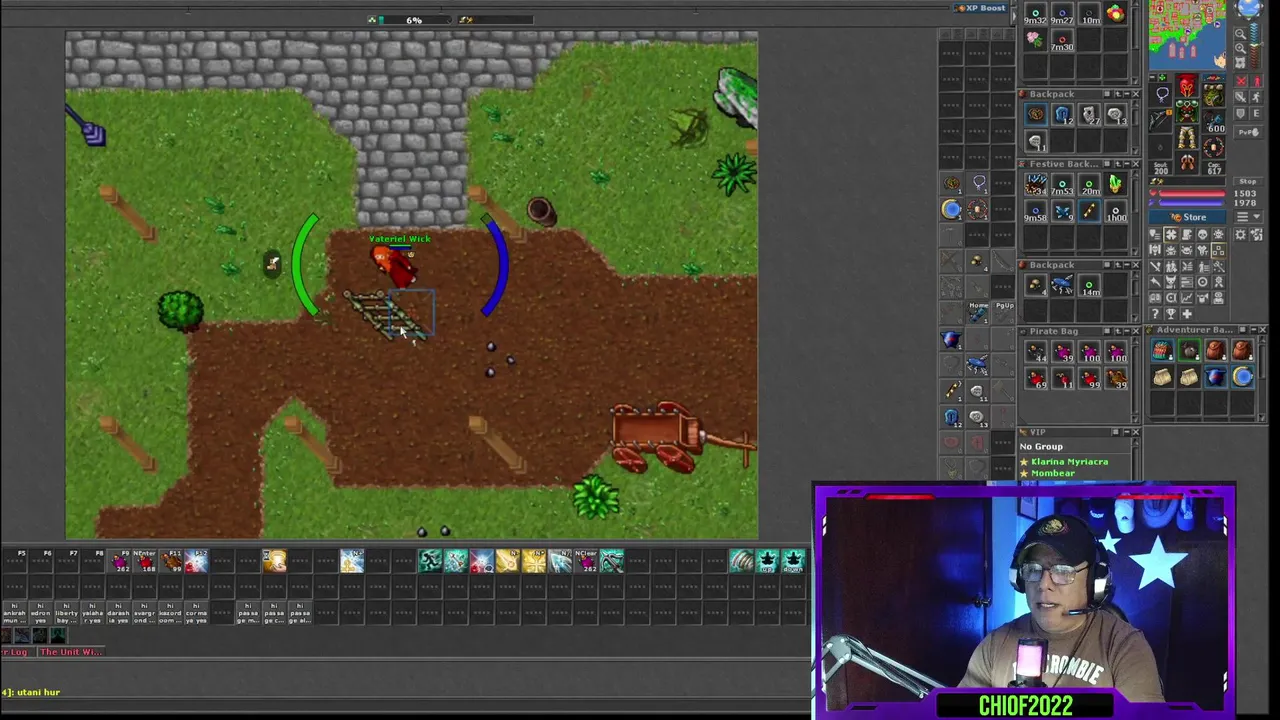Click the 'hi liberty bay' hotkey

[67, 613]
